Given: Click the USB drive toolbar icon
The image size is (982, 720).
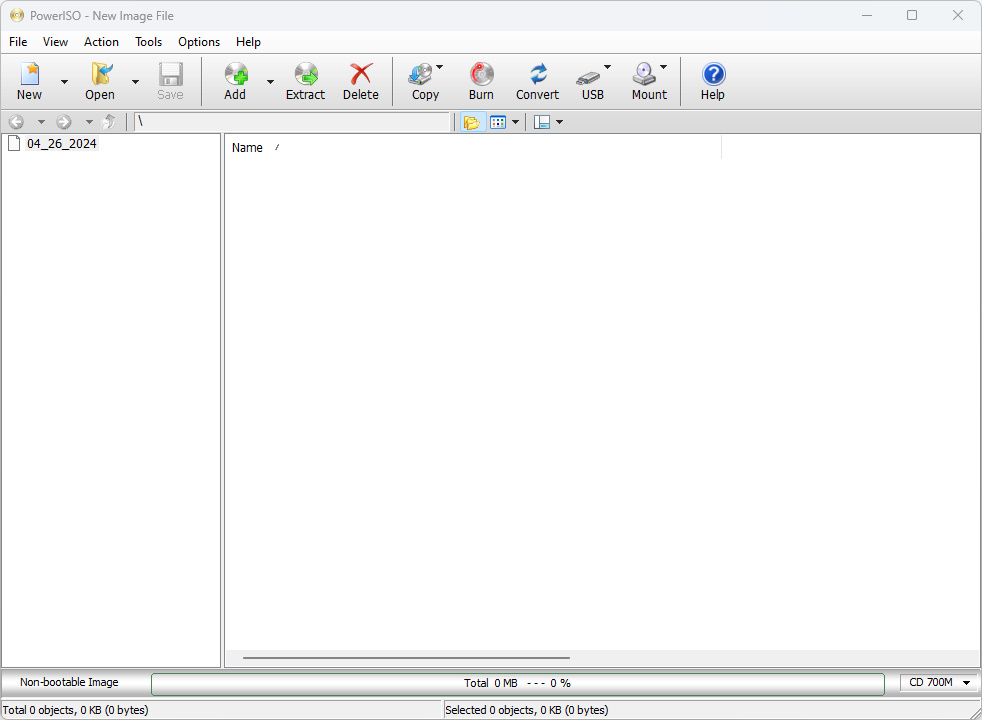Looking at the screenshot, I should coord(588,78).
